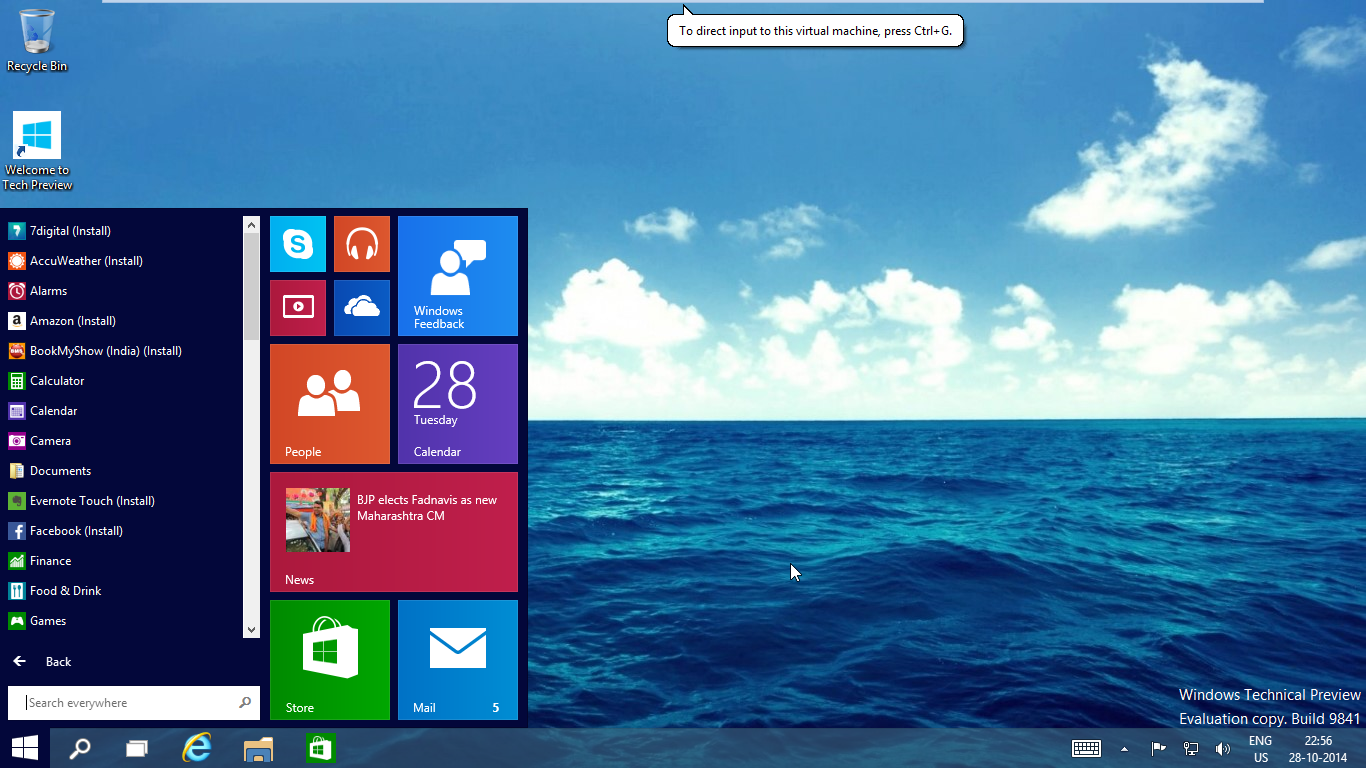Image resolution: width=1366 pixels, height=768 pixels.
Task: Open the Windows Feedback tile
Action: click(x=457, y=275)
